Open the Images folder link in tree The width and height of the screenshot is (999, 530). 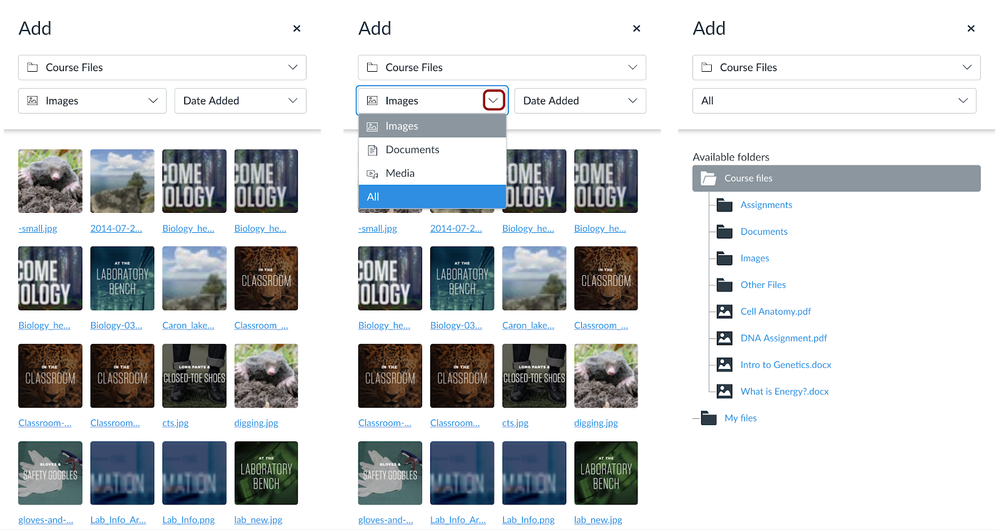pyautogui.click(x=754, y=258)
